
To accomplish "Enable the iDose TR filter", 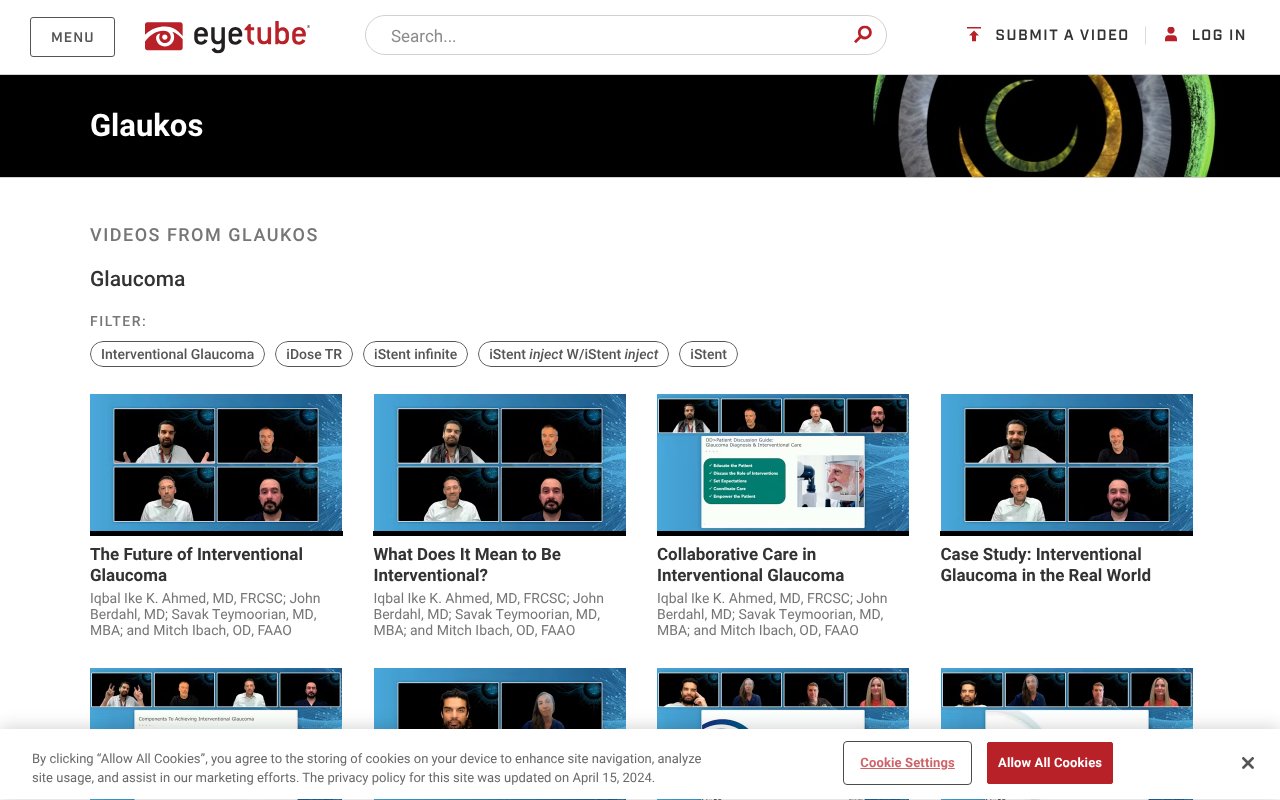I will tap(313, 354).
